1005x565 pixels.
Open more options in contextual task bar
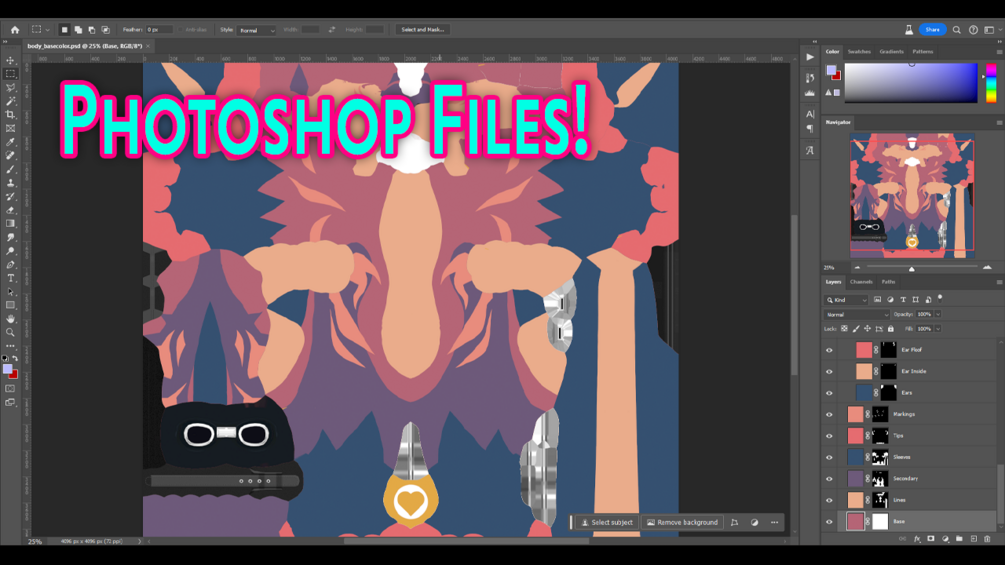tap(774, 523)
